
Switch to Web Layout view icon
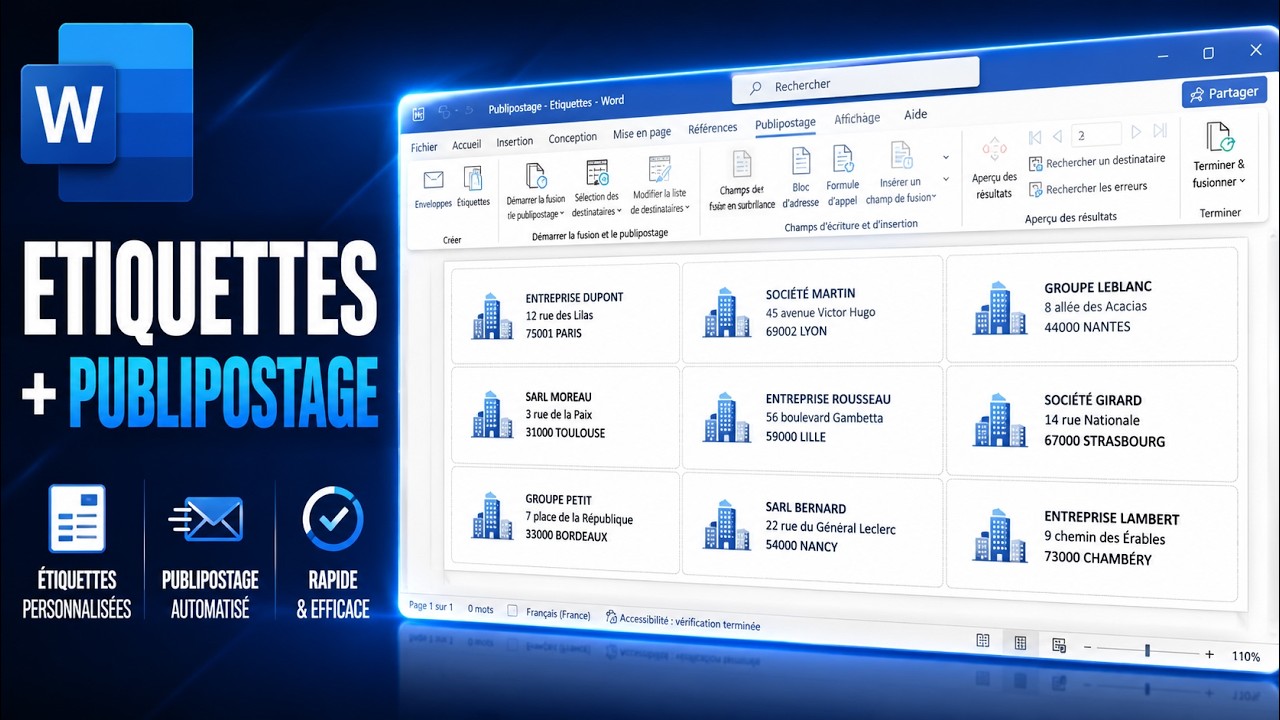coord(1059,646)
